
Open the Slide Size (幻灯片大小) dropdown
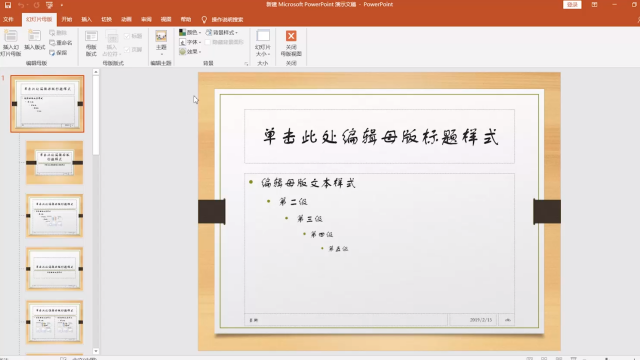click(262, 43)
